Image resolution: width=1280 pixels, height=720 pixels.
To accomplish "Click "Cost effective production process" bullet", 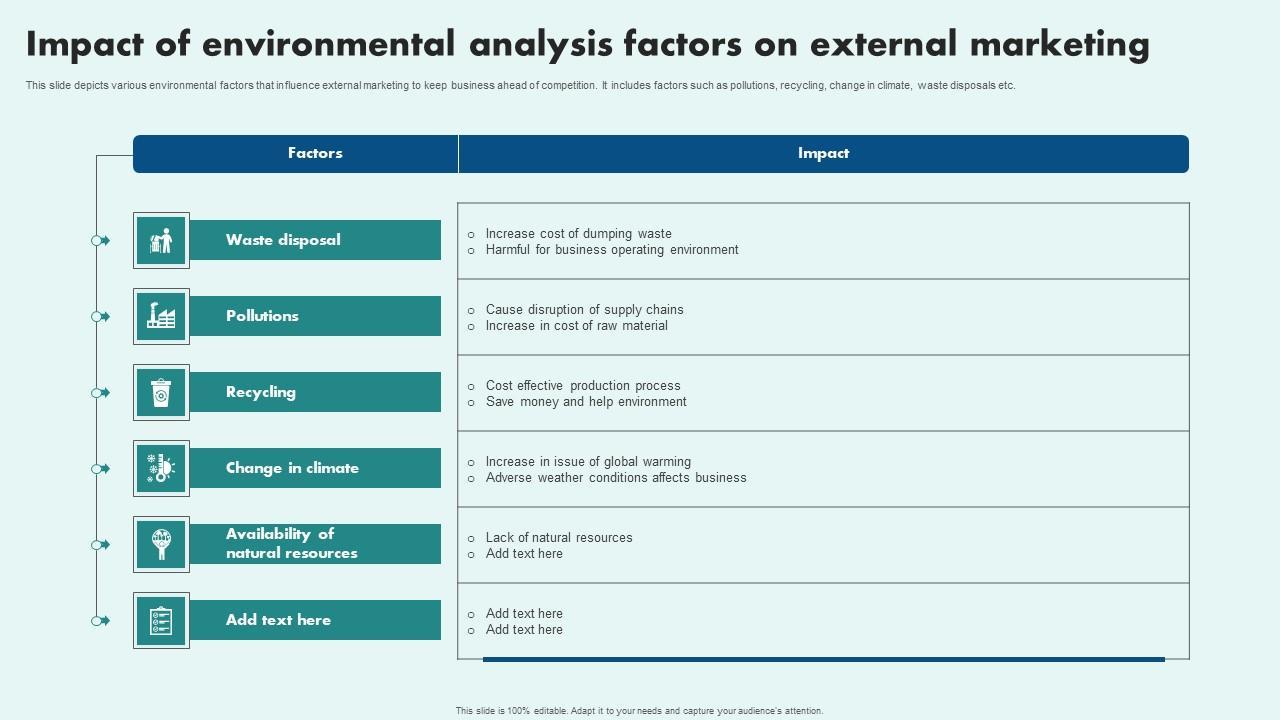I will tap(583, 386).
